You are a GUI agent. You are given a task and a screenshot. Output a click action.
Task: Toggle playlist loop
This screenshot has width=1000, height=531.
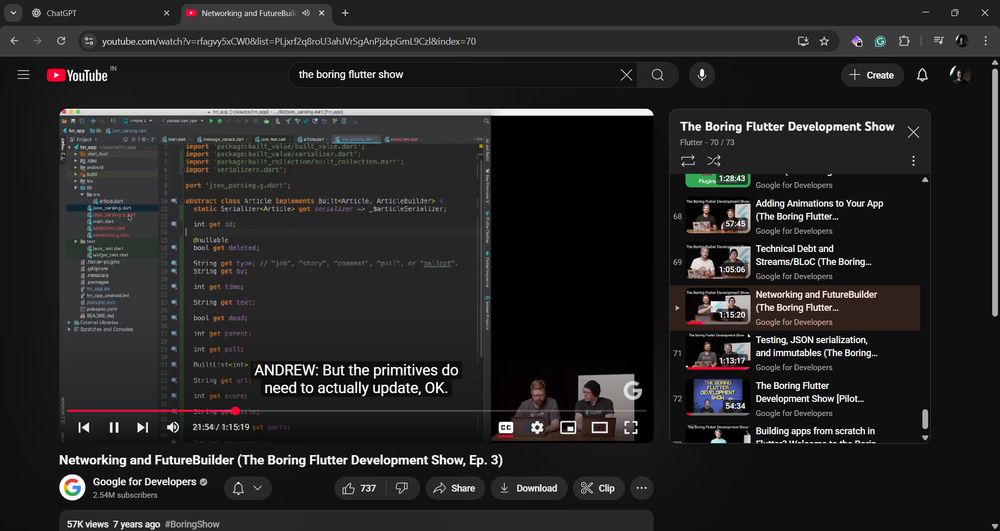tap(688, 161)
